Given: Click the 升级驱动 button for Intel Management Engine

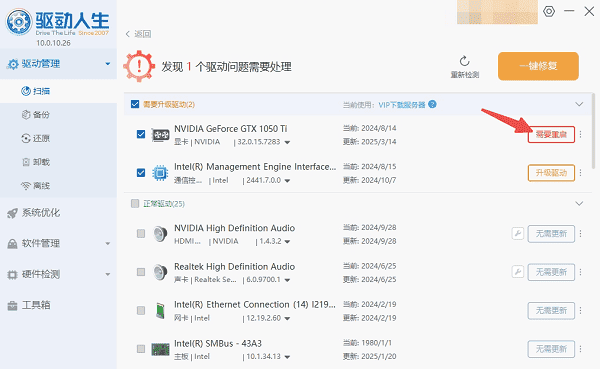Looking at the screenshot, I should click(551, 173).
